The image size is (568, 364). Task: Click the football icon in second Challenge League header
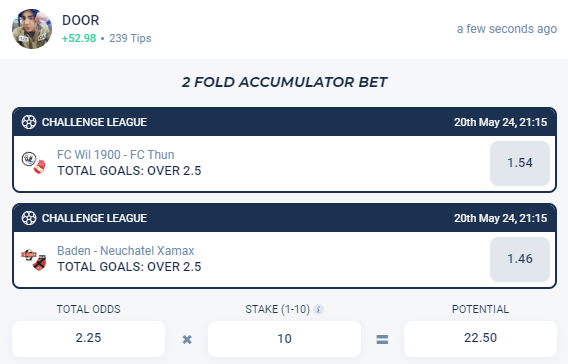(x=29, y=218)
